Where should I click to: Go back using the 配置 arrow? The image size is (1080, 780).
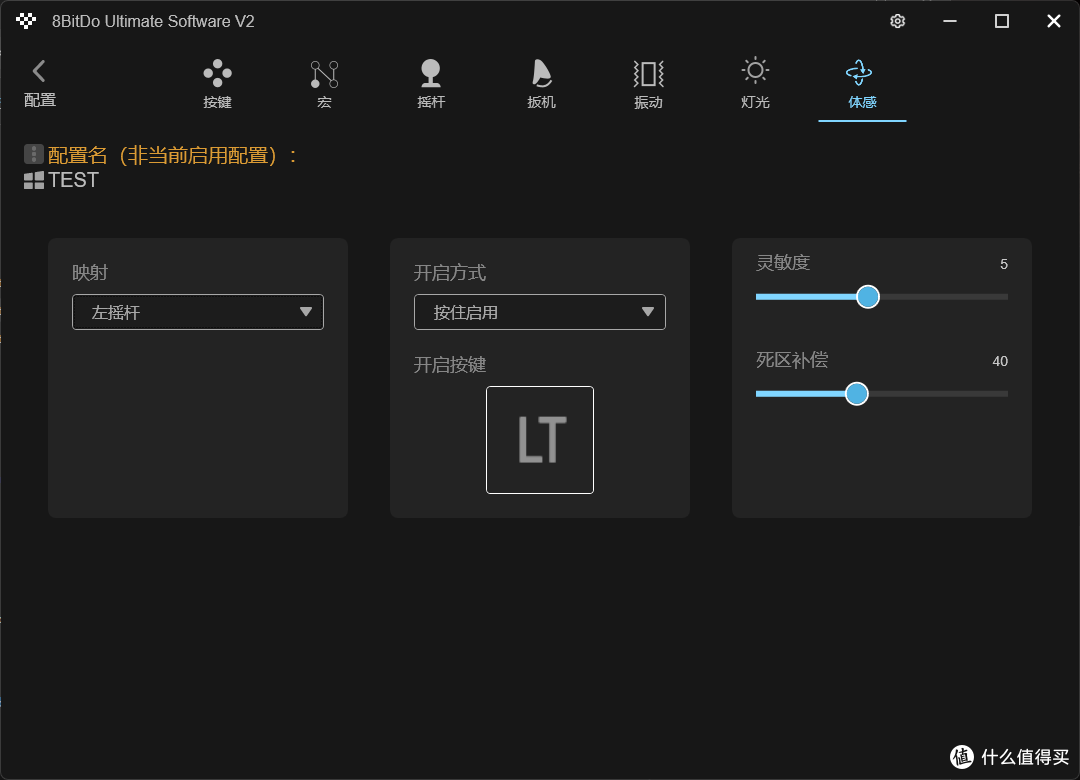pyautogui.click(x=39, y=83)
